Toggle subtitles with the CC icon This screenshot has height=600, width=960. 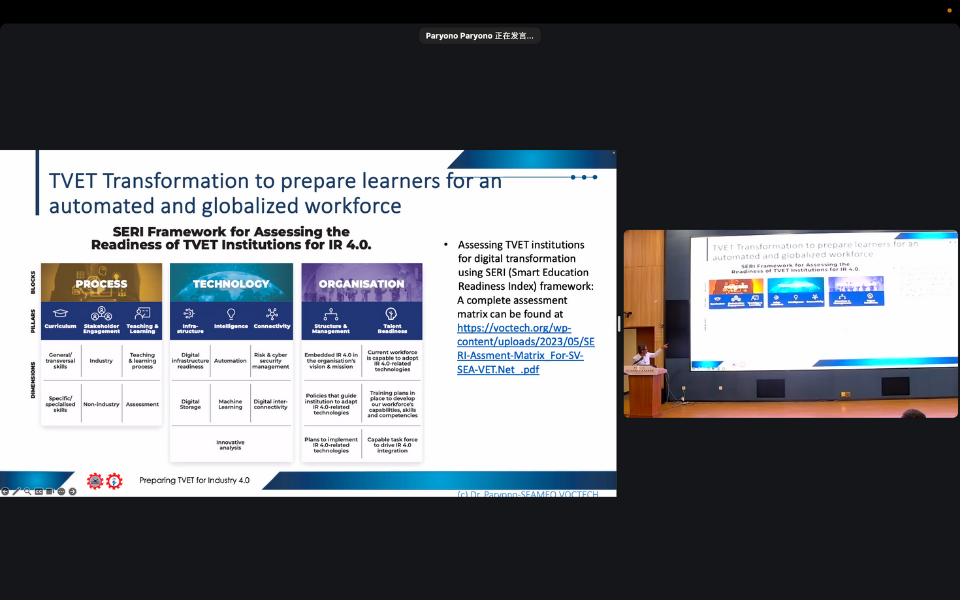39,491
